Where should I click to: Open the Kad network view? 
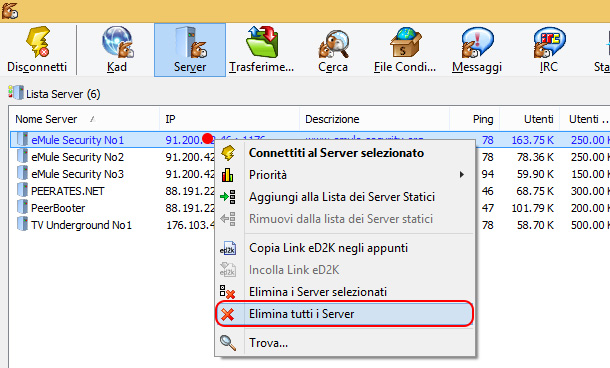coord(117,50)
